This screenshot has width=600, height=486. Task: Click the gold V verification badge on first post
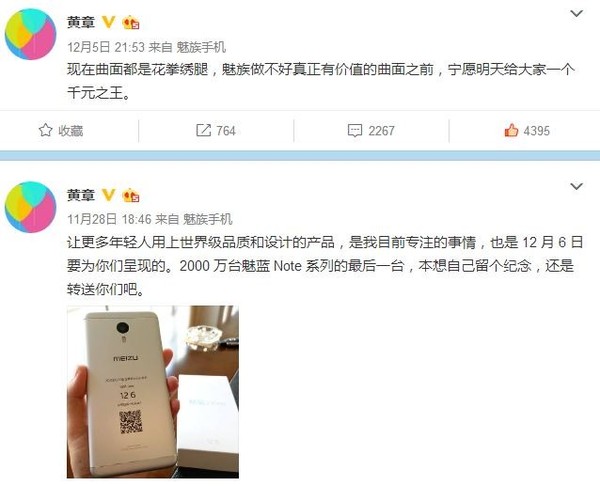109,22
